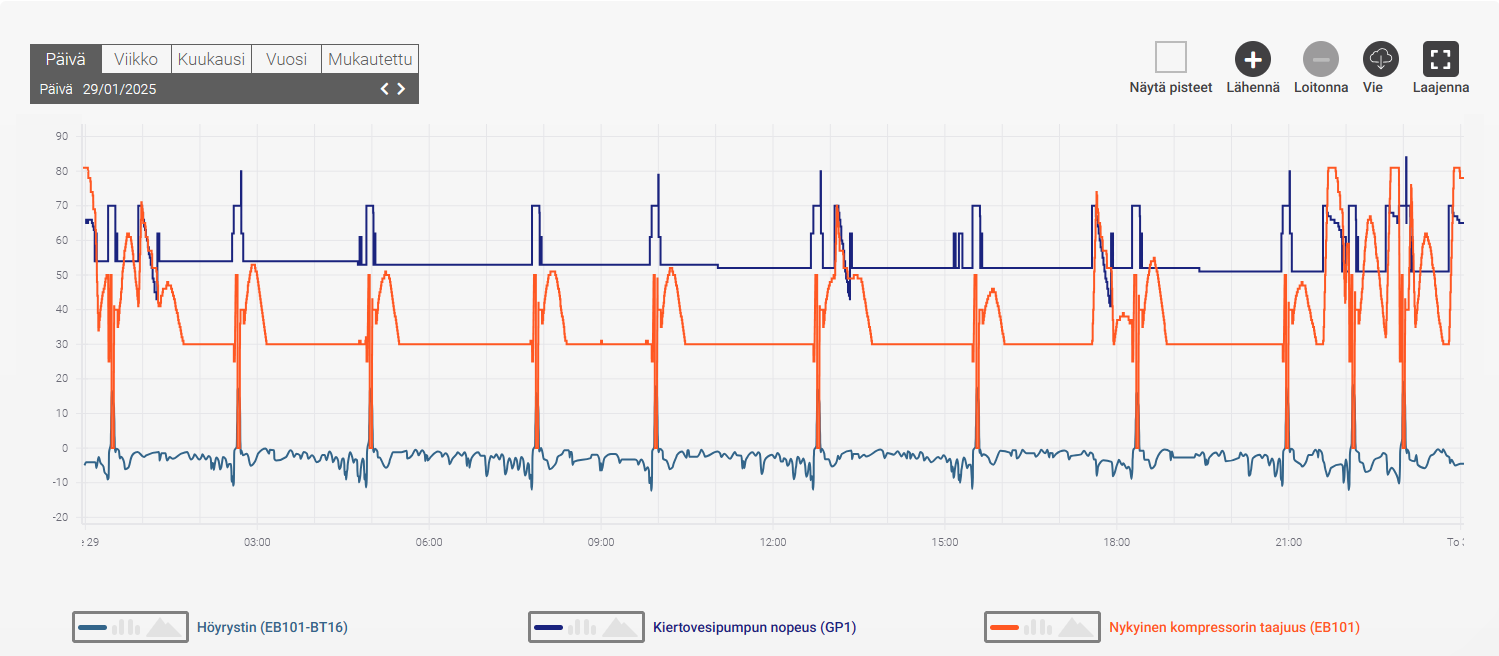Select bar chart icon in Höyrystin legend
This screenshot has height=656, width=1499.
pyautogui.click(x=125, y=627)
